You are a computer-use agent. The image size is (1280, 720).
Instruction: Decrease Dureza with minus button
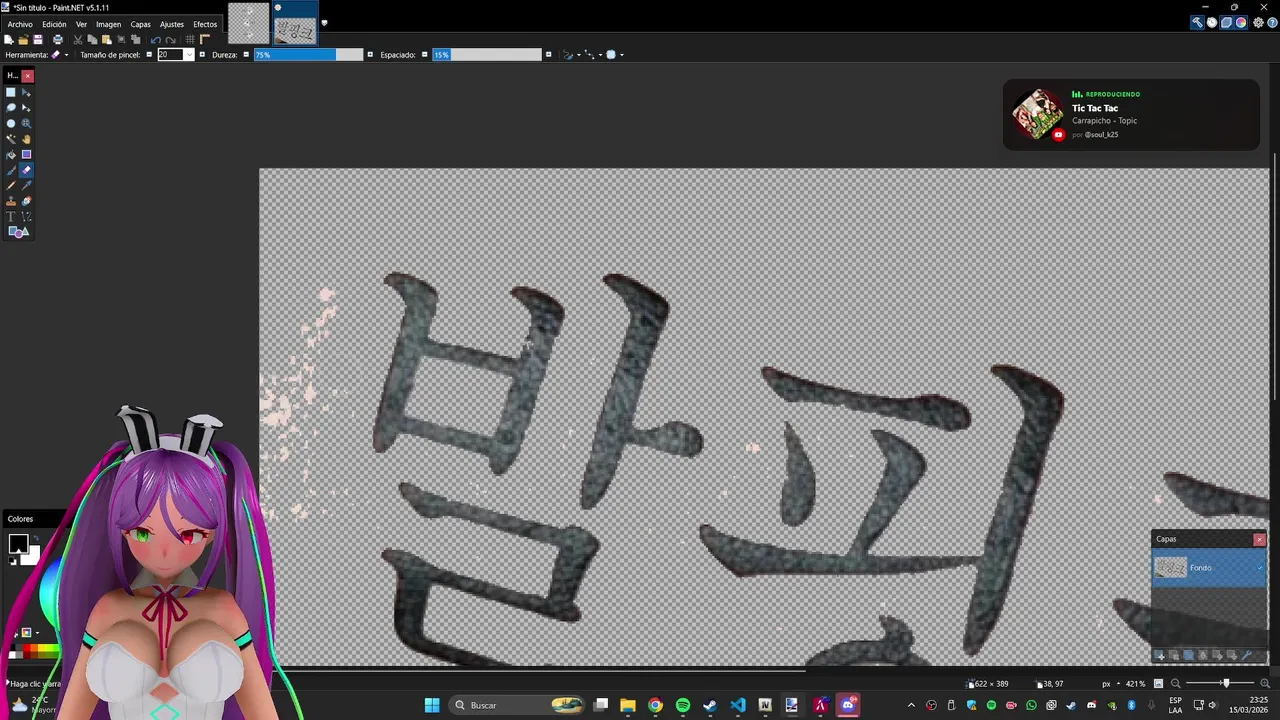246,55
